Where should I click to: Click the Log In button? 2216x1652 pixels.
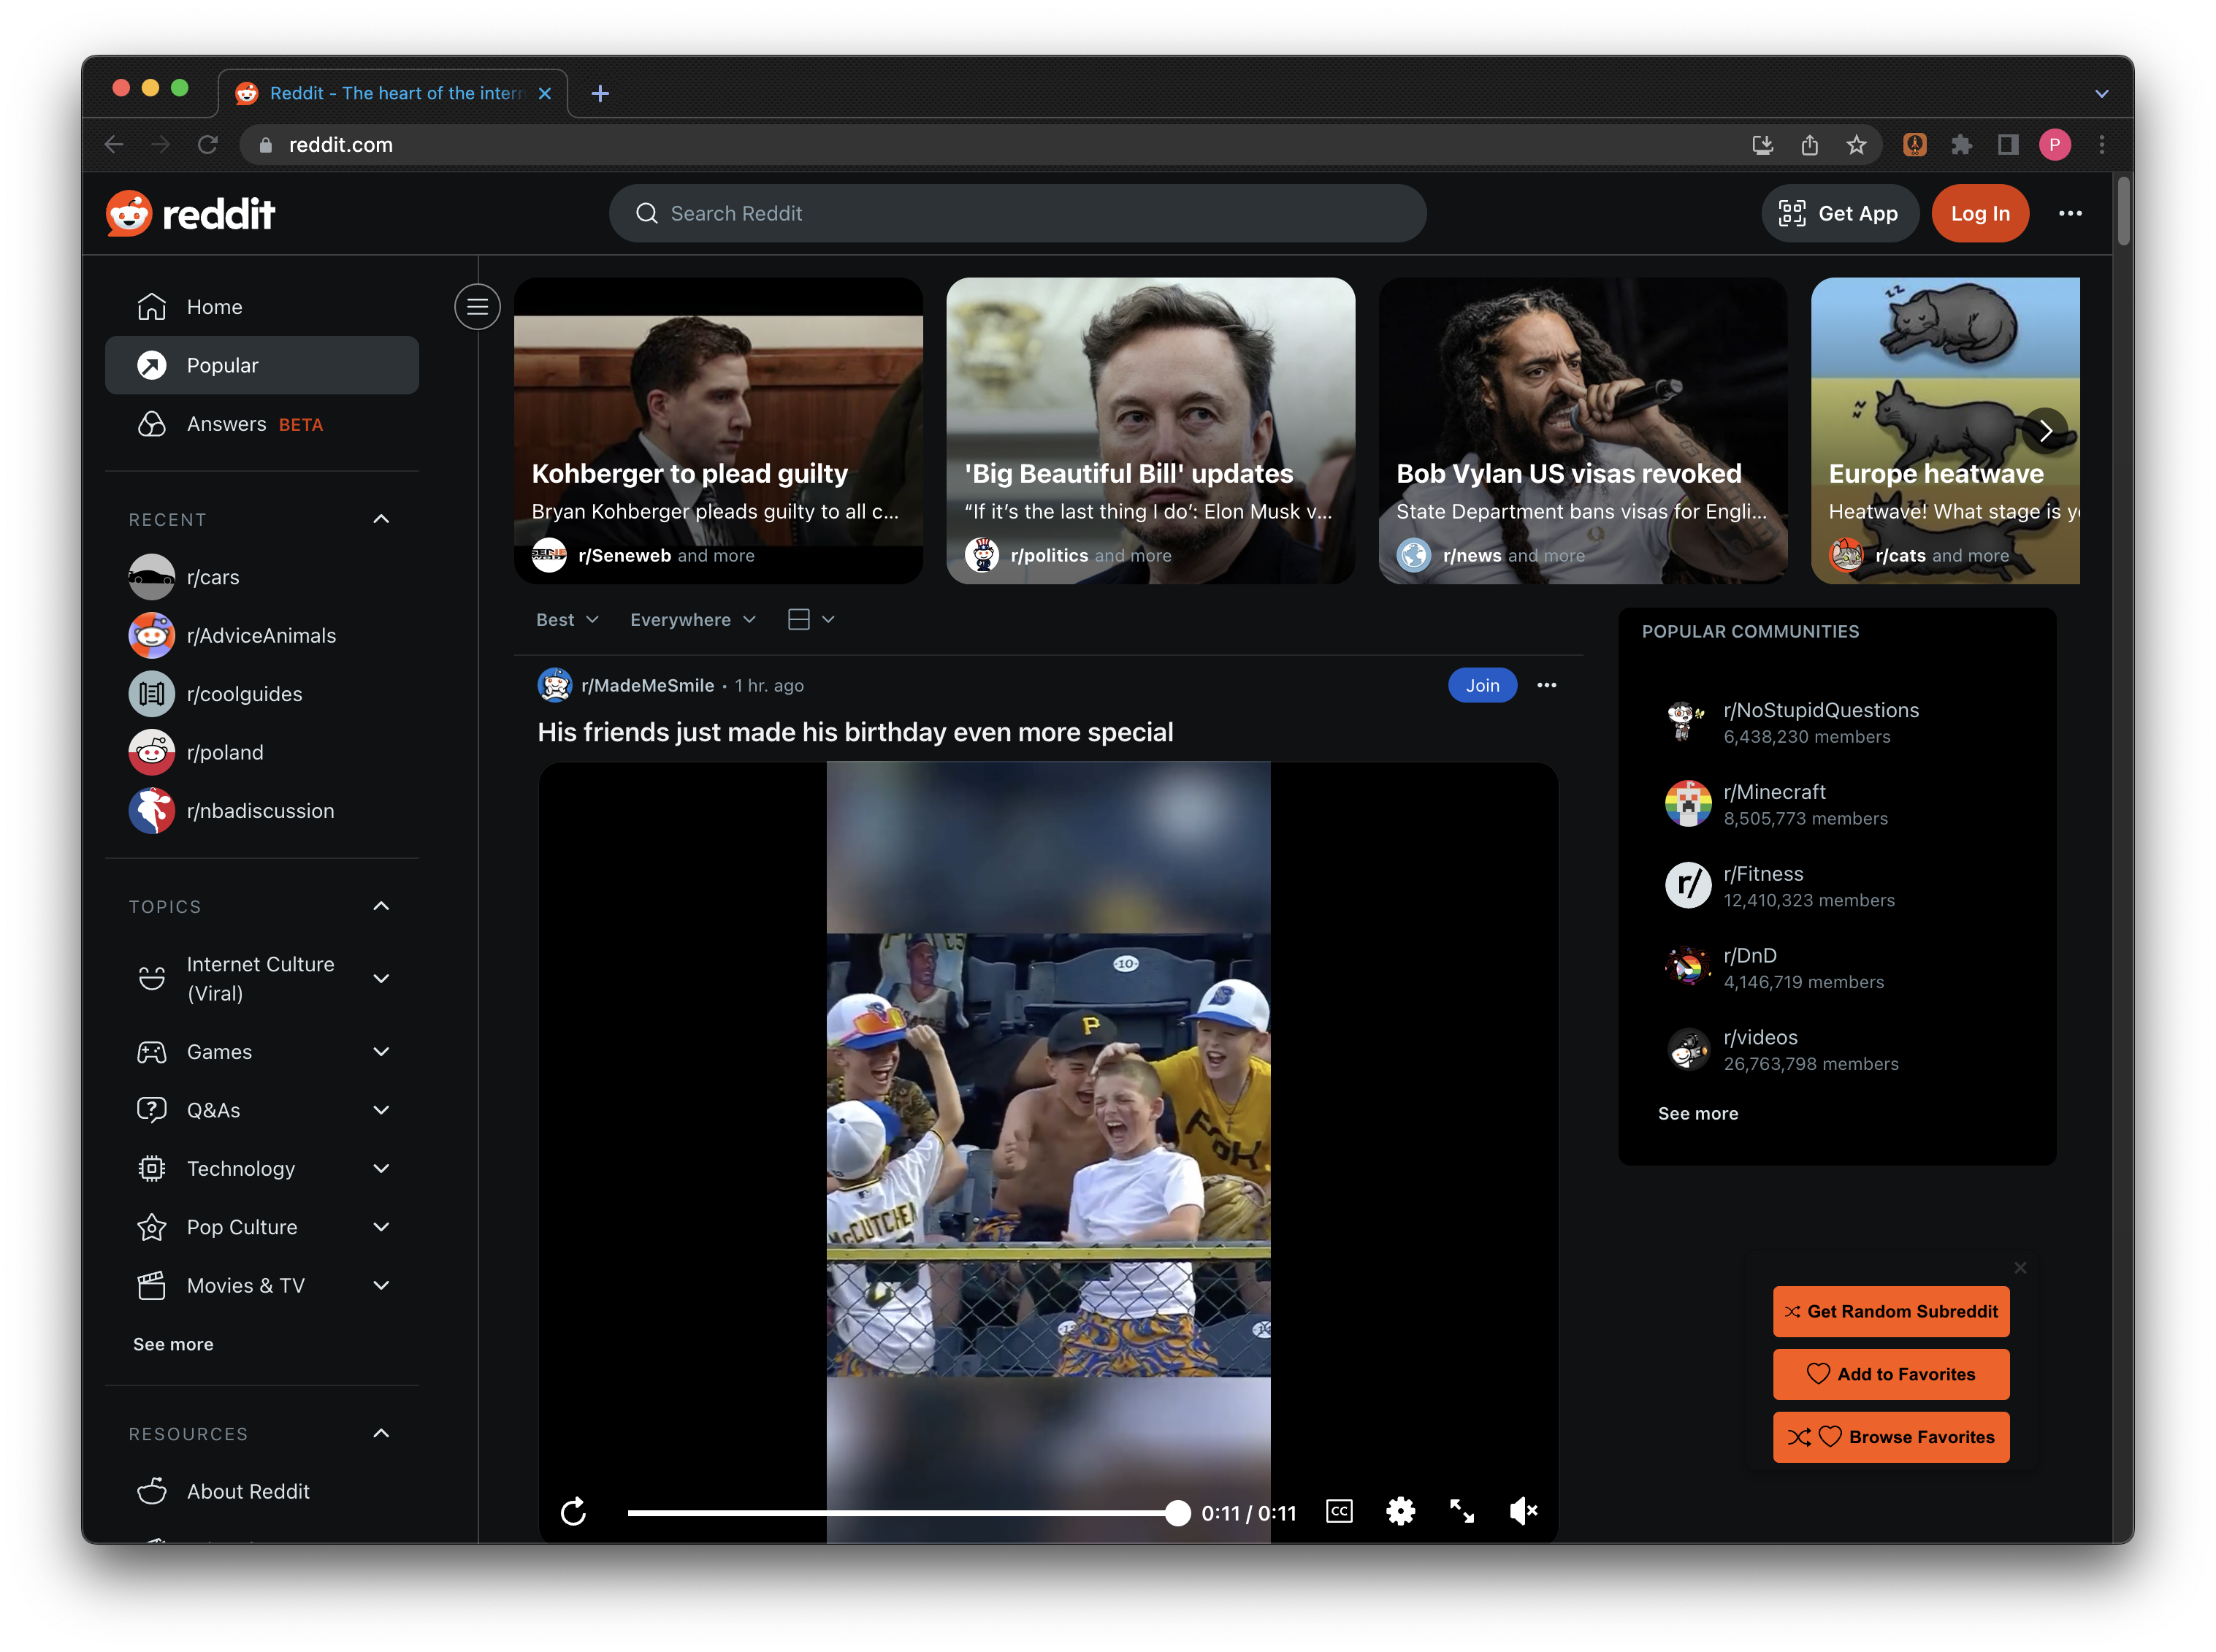(1979, 213)
